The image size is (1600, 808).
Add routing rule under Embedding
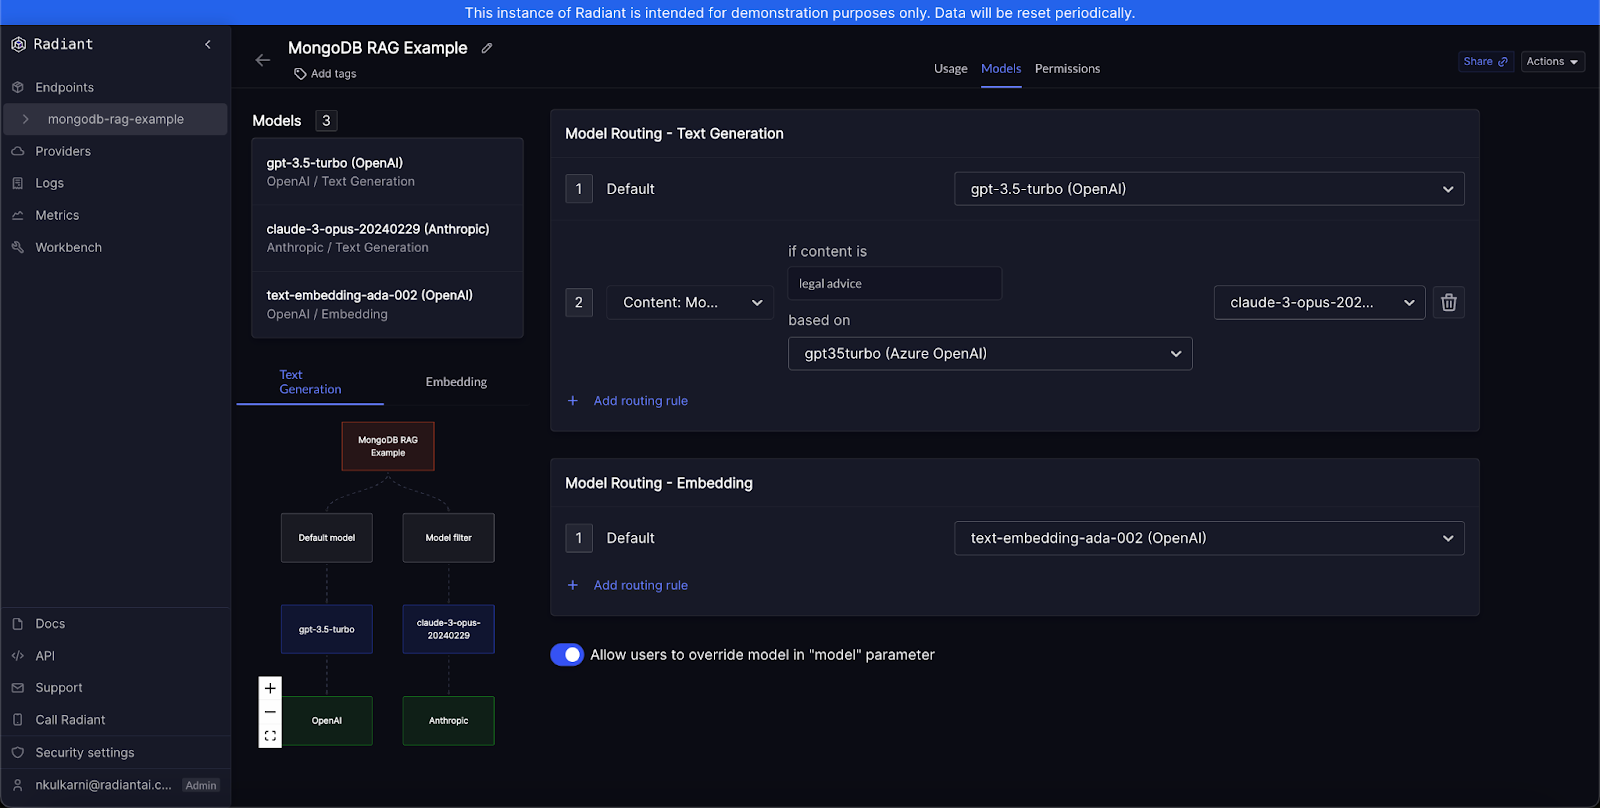click(640, 585)
